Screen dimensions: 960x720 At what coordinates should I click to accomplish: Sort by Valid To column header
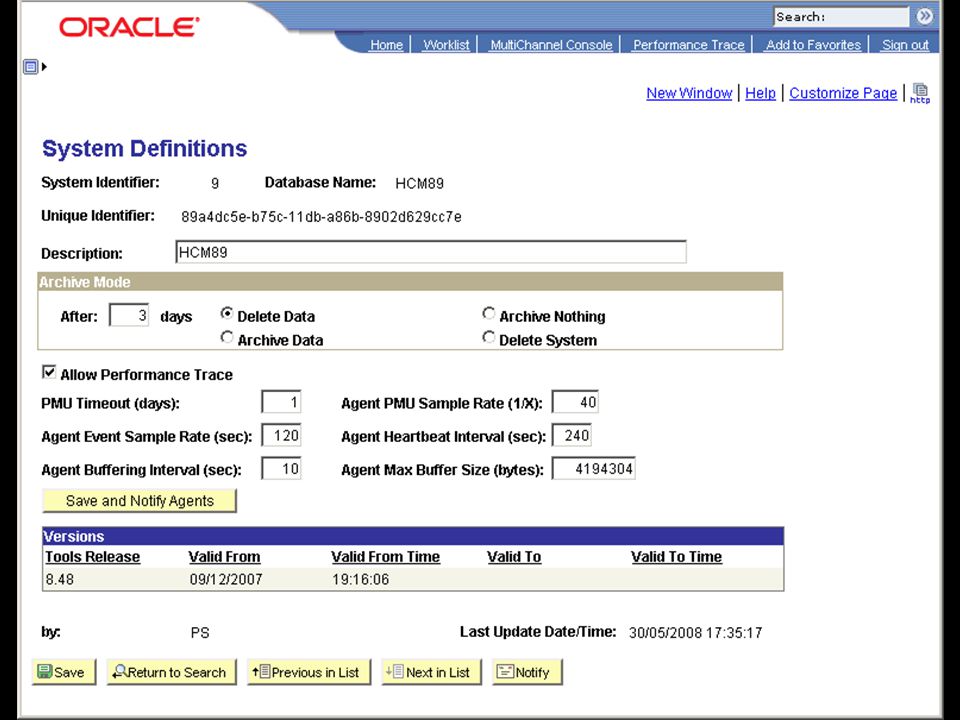click(x=514, y=557)
